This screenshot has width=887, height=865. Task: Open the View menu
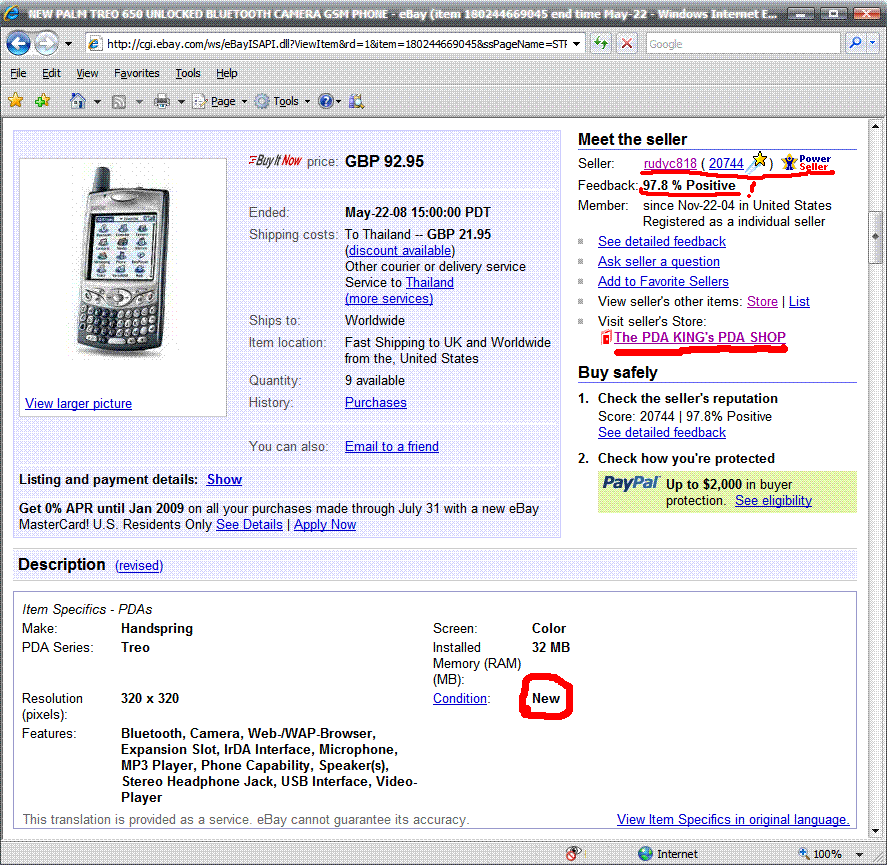click(x=87, y=73)
